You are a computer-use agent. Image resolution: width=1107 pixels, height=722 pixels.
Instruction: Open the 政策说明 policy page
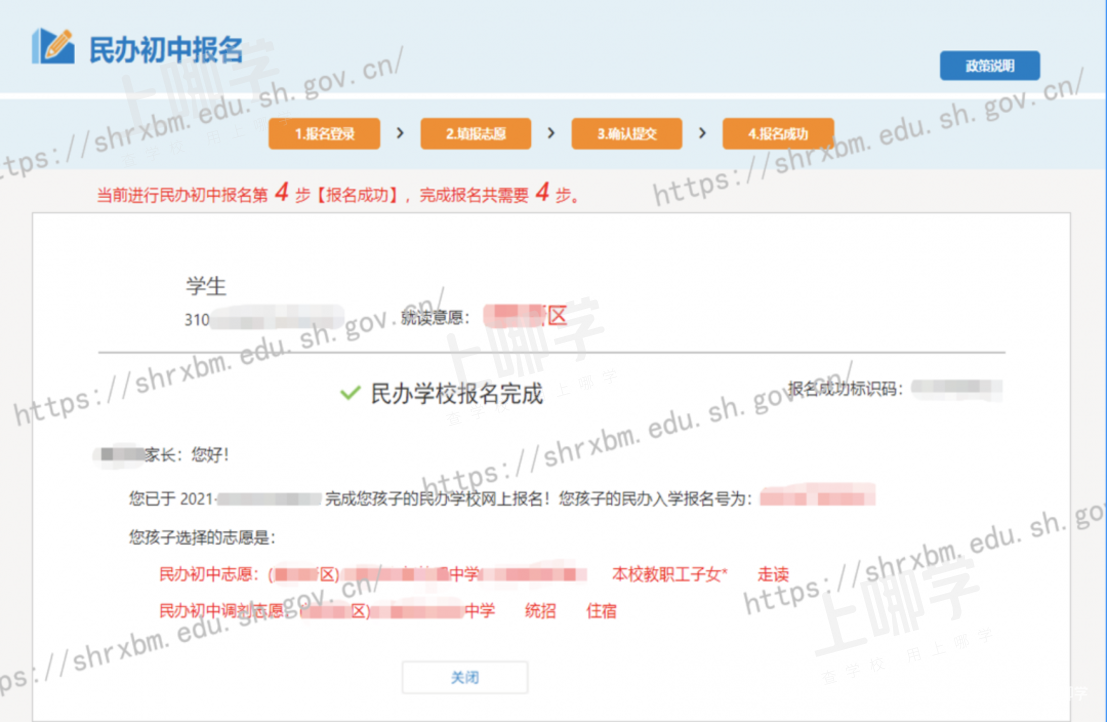tap(989, 66)
